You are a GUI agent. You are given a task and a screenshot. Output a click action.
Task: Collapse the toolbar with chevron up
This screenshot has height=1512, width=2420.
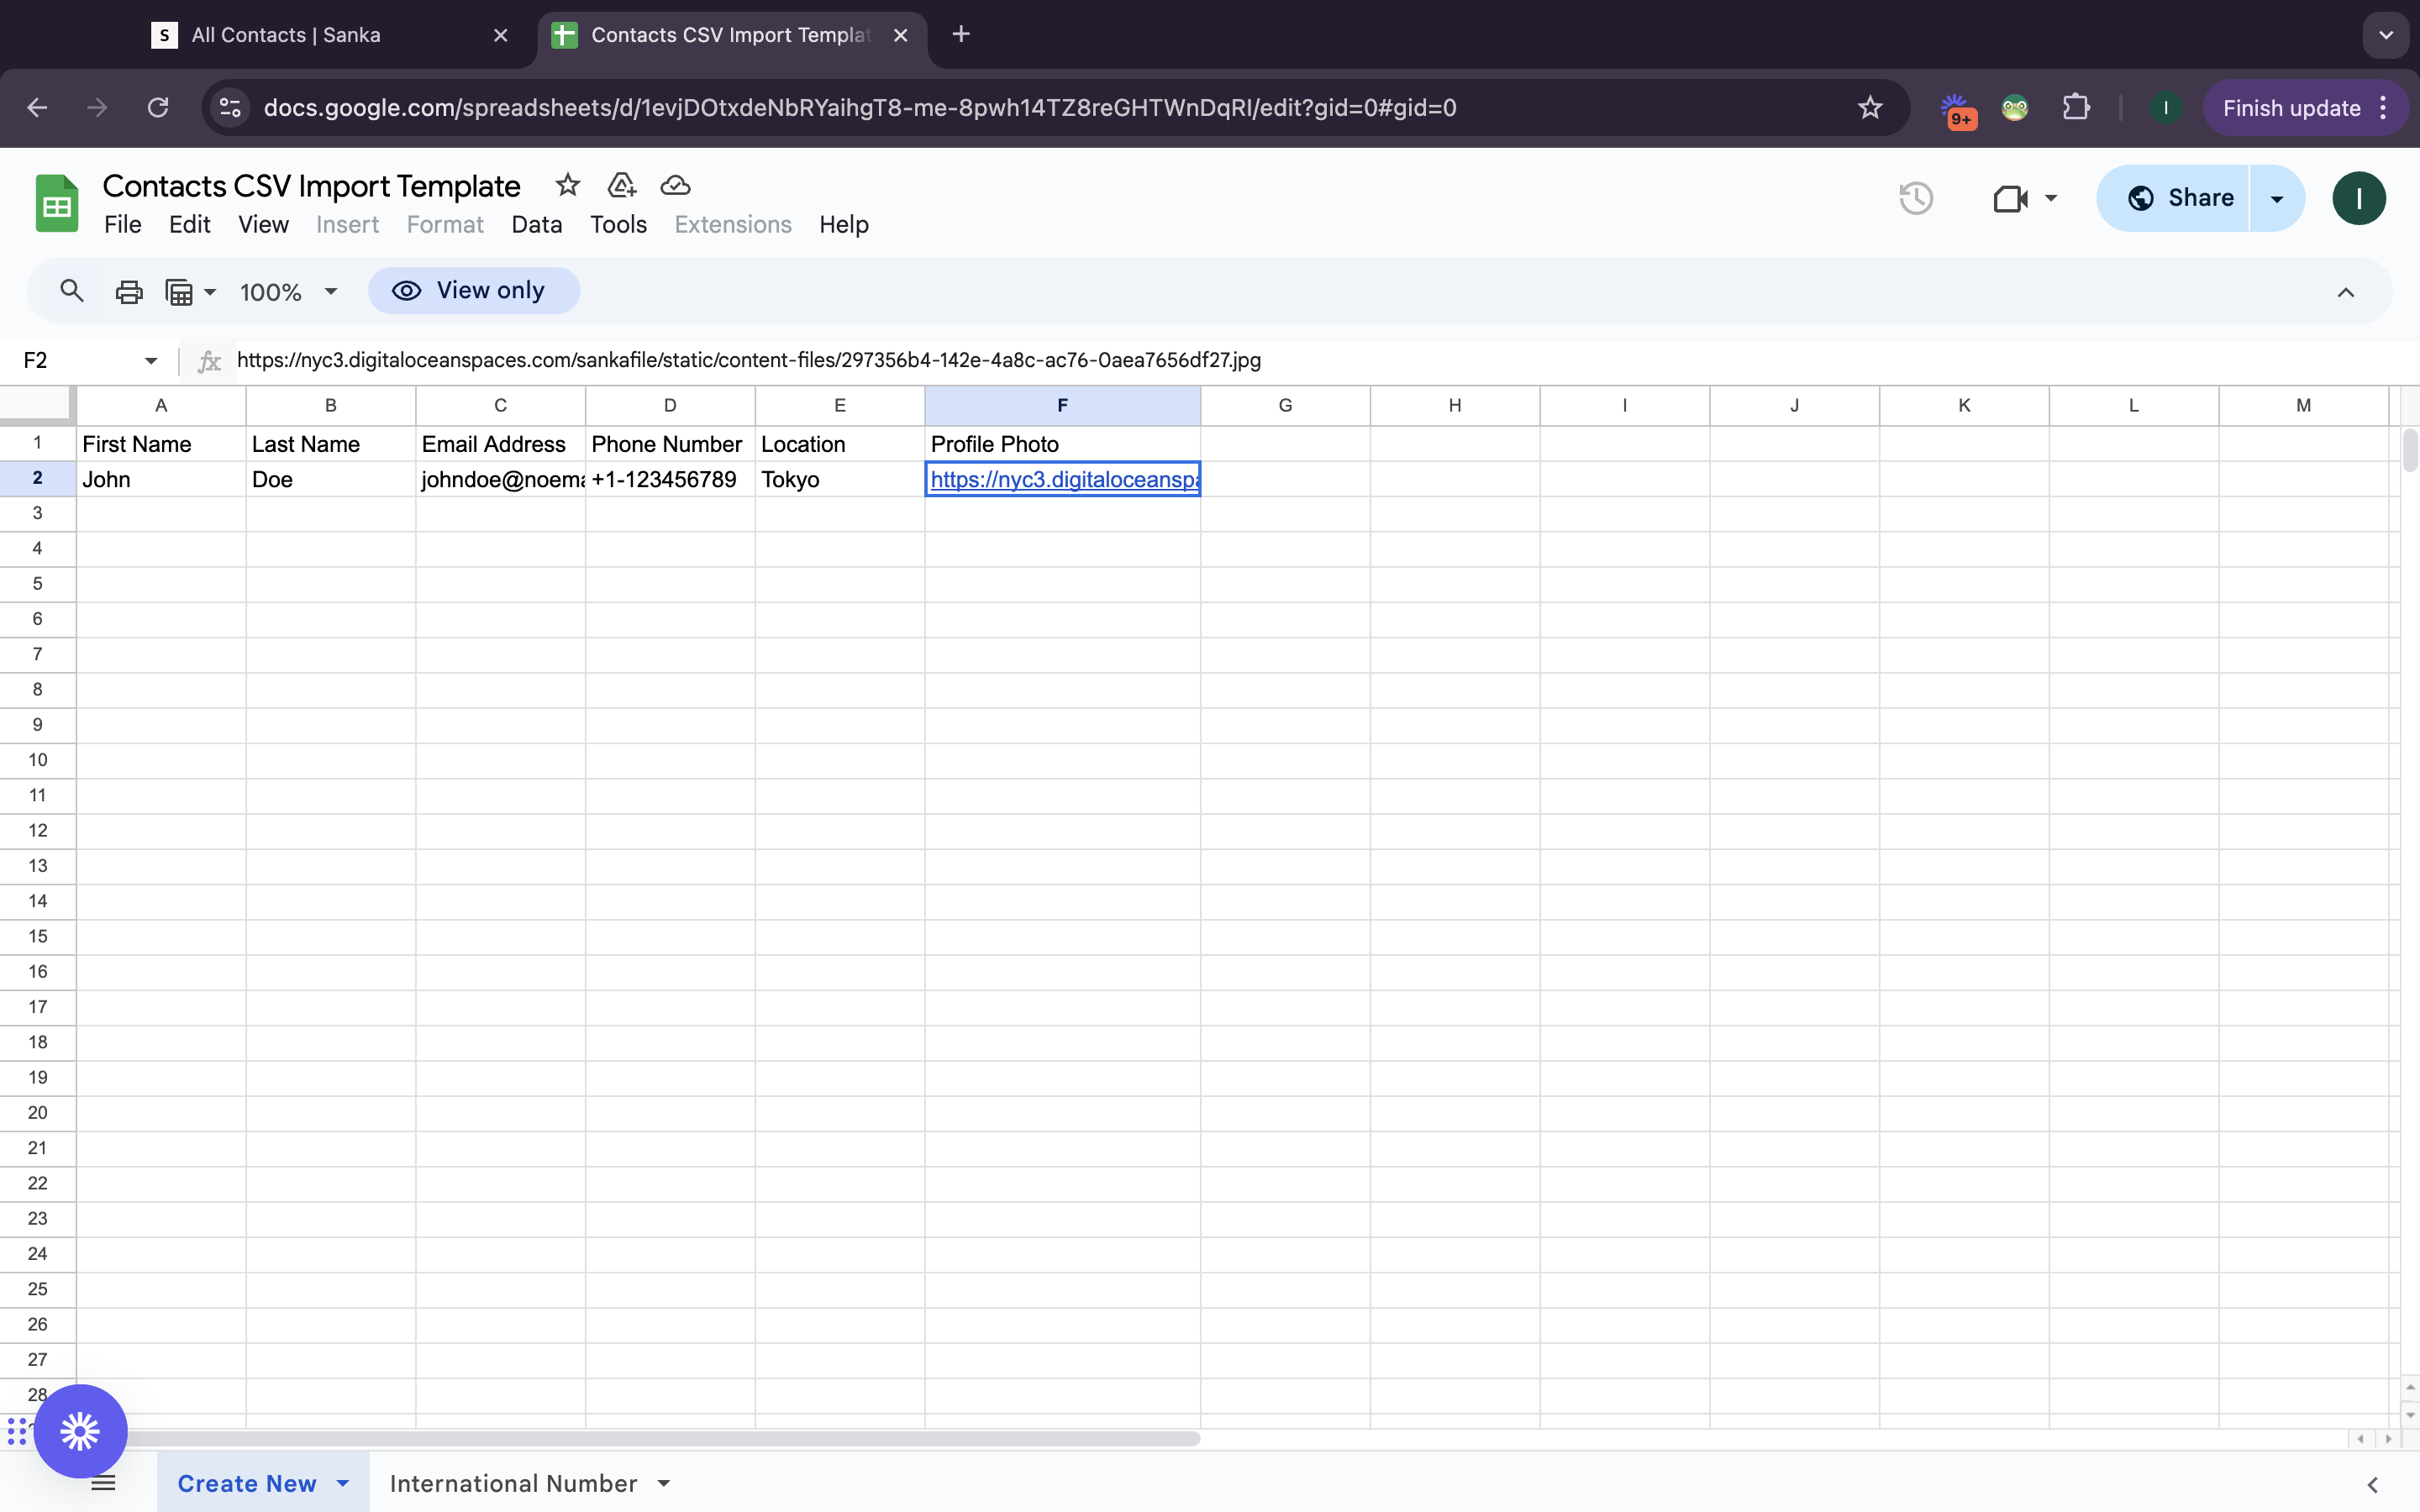[2345, 292]
